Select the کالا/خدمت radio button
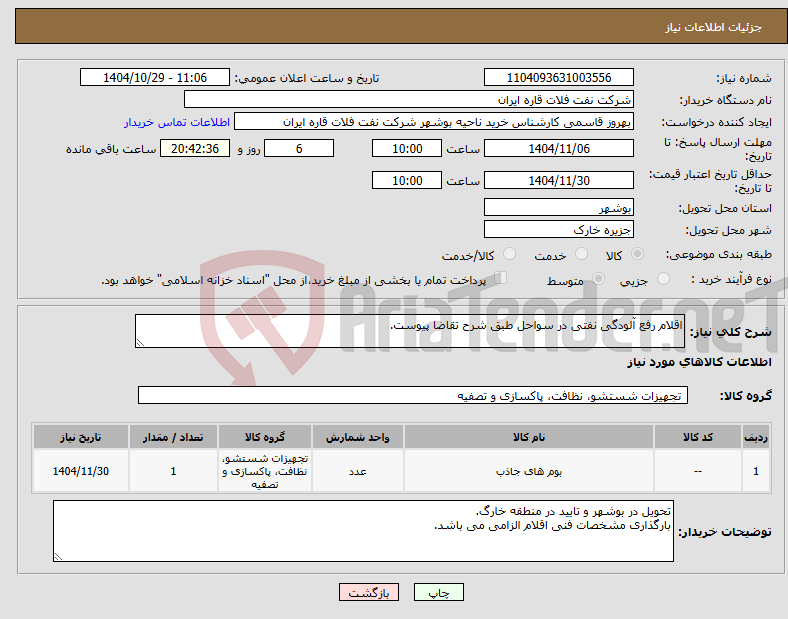Image resolution: width=788 pixels, height=619 pixels. pos(510,254)
